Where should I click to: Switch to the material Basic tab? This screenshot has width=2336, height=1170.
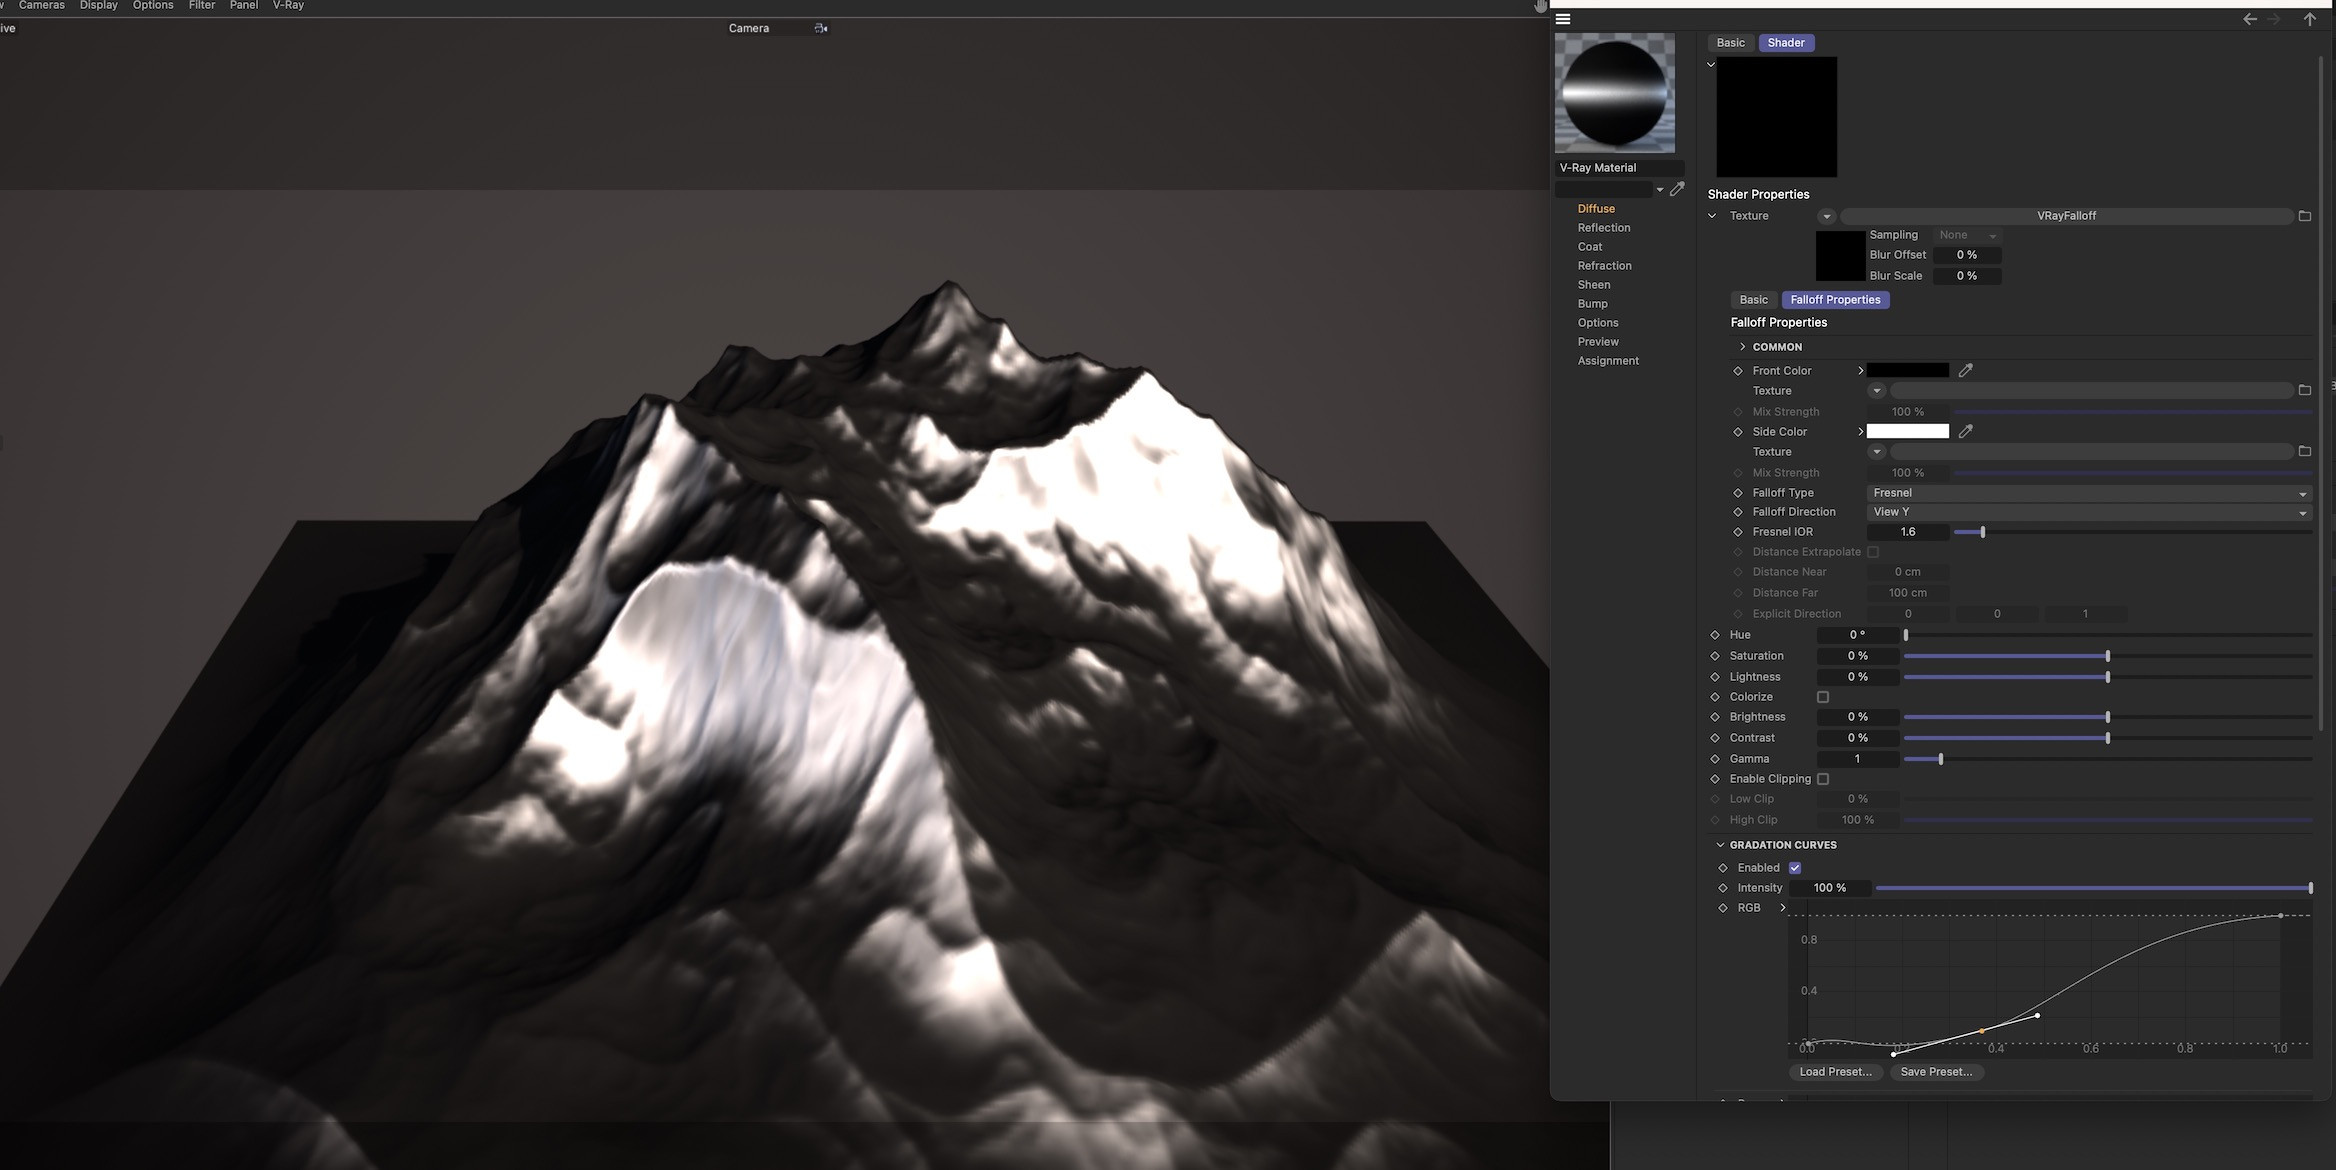[1730, 43]
